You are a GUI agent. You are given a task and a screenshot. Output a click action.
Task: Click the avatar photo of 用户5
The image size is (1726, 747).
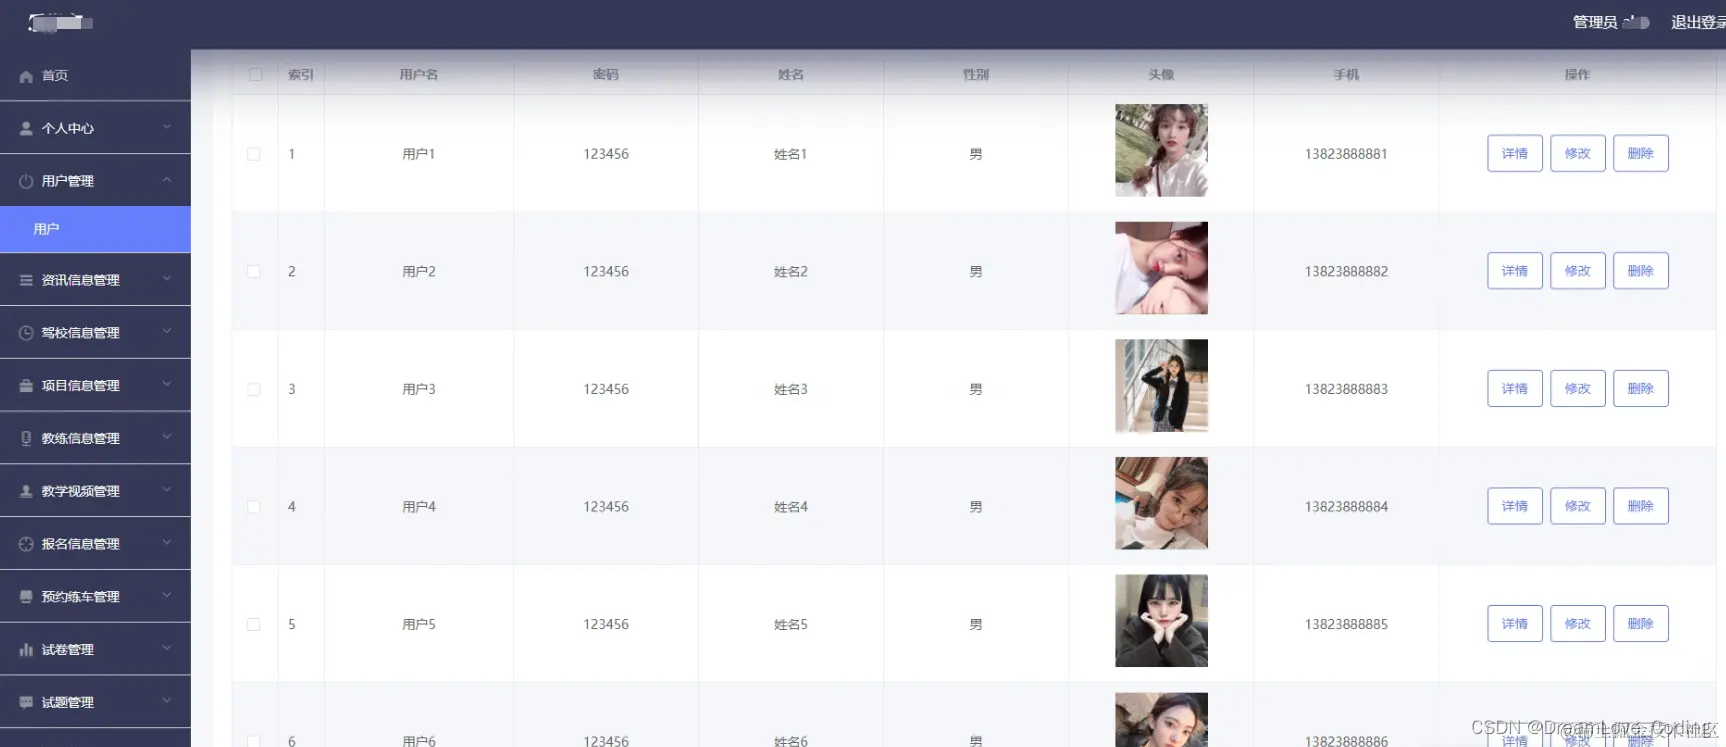1161,621
